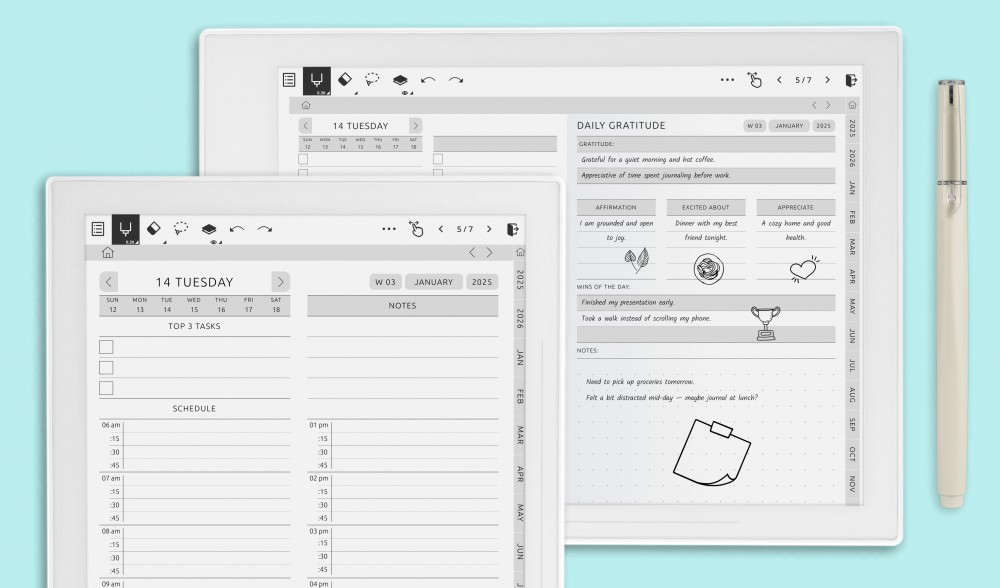Redo stroke on the front tablet toolbar
Viewport: 1000px width, 588px height.
pos(264,229)
